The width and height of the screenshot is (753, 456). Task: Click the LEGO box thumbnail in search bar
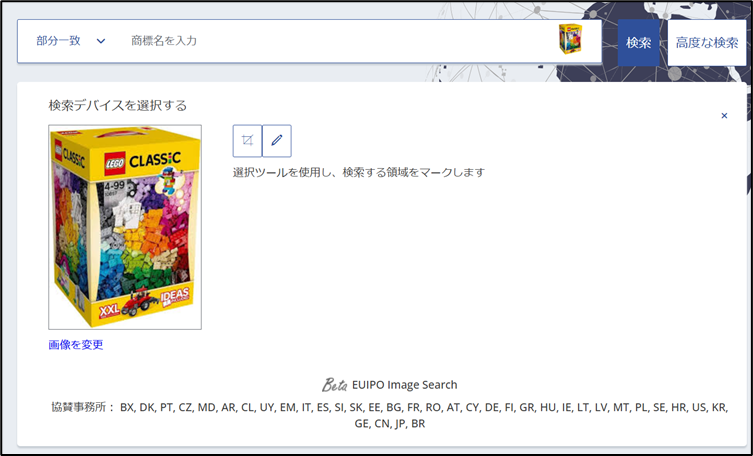click(571, 38)
